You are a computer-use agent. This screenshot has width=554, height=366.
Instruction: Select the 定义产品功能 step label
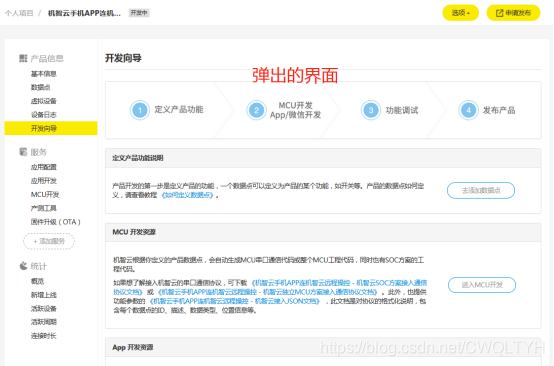coord(179,110)
